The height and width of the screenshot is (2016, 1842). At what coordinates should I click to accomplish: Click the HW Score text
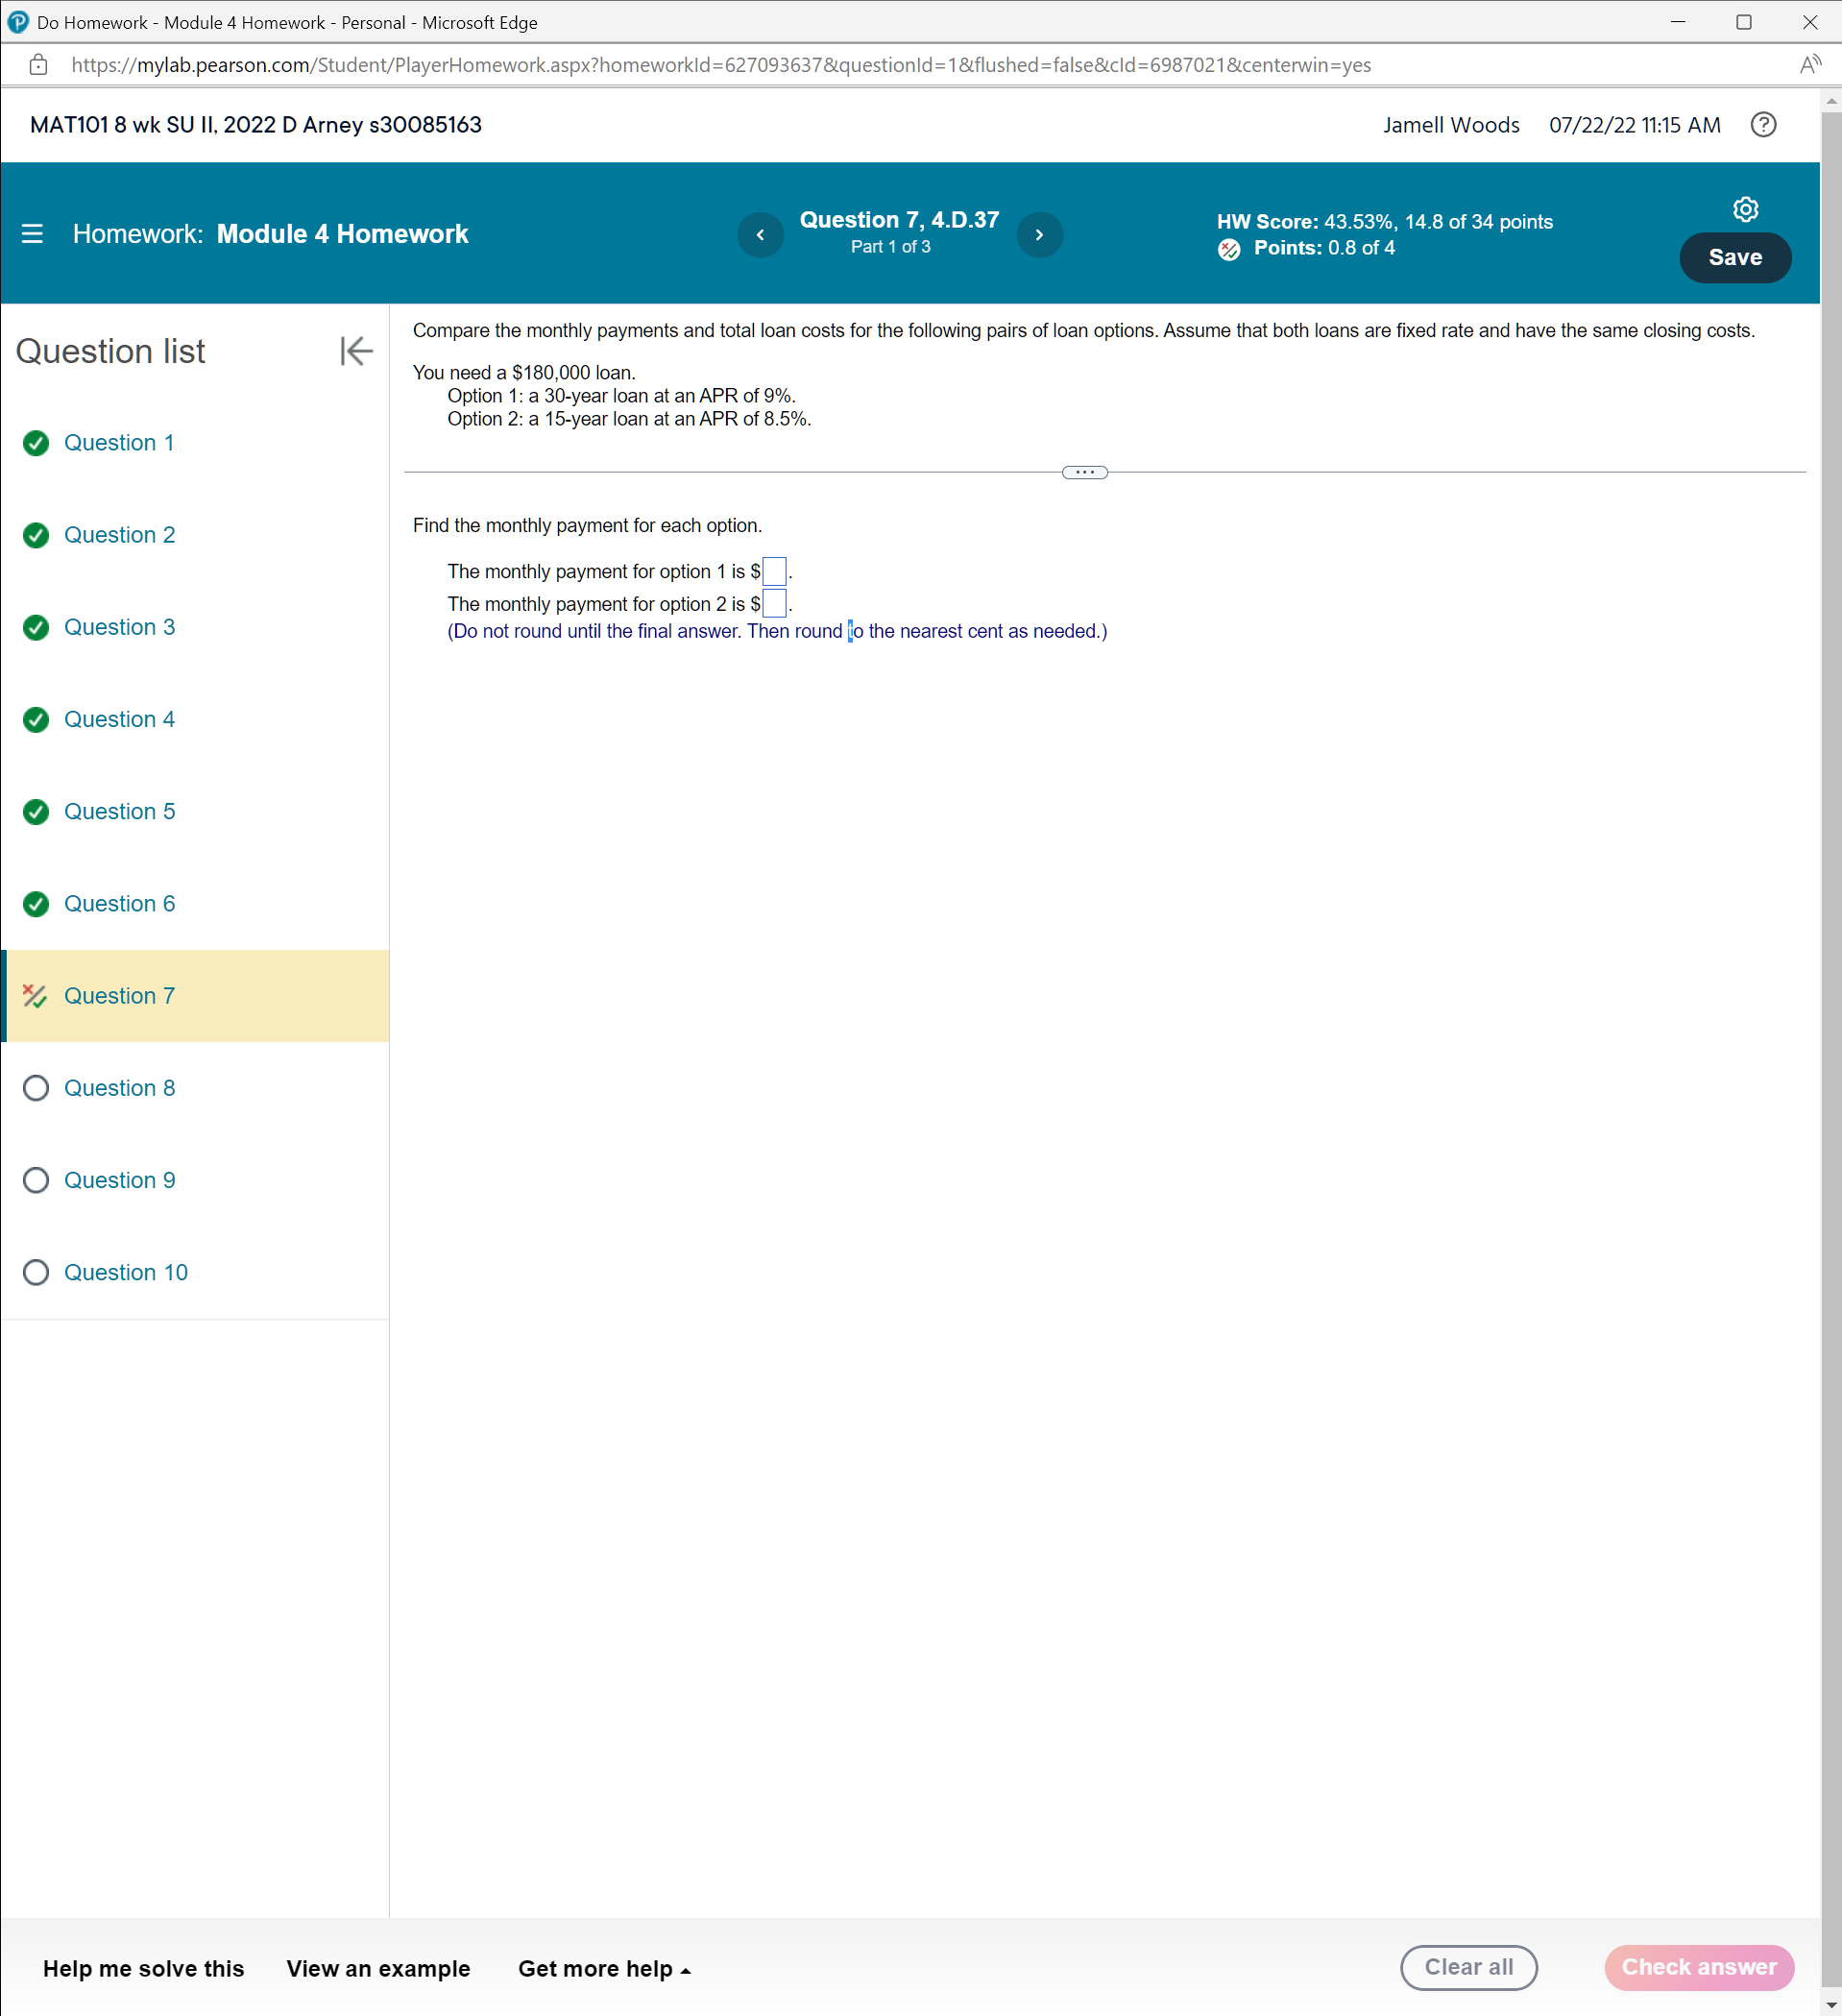pyautogui.click(x=1384, y=222)
